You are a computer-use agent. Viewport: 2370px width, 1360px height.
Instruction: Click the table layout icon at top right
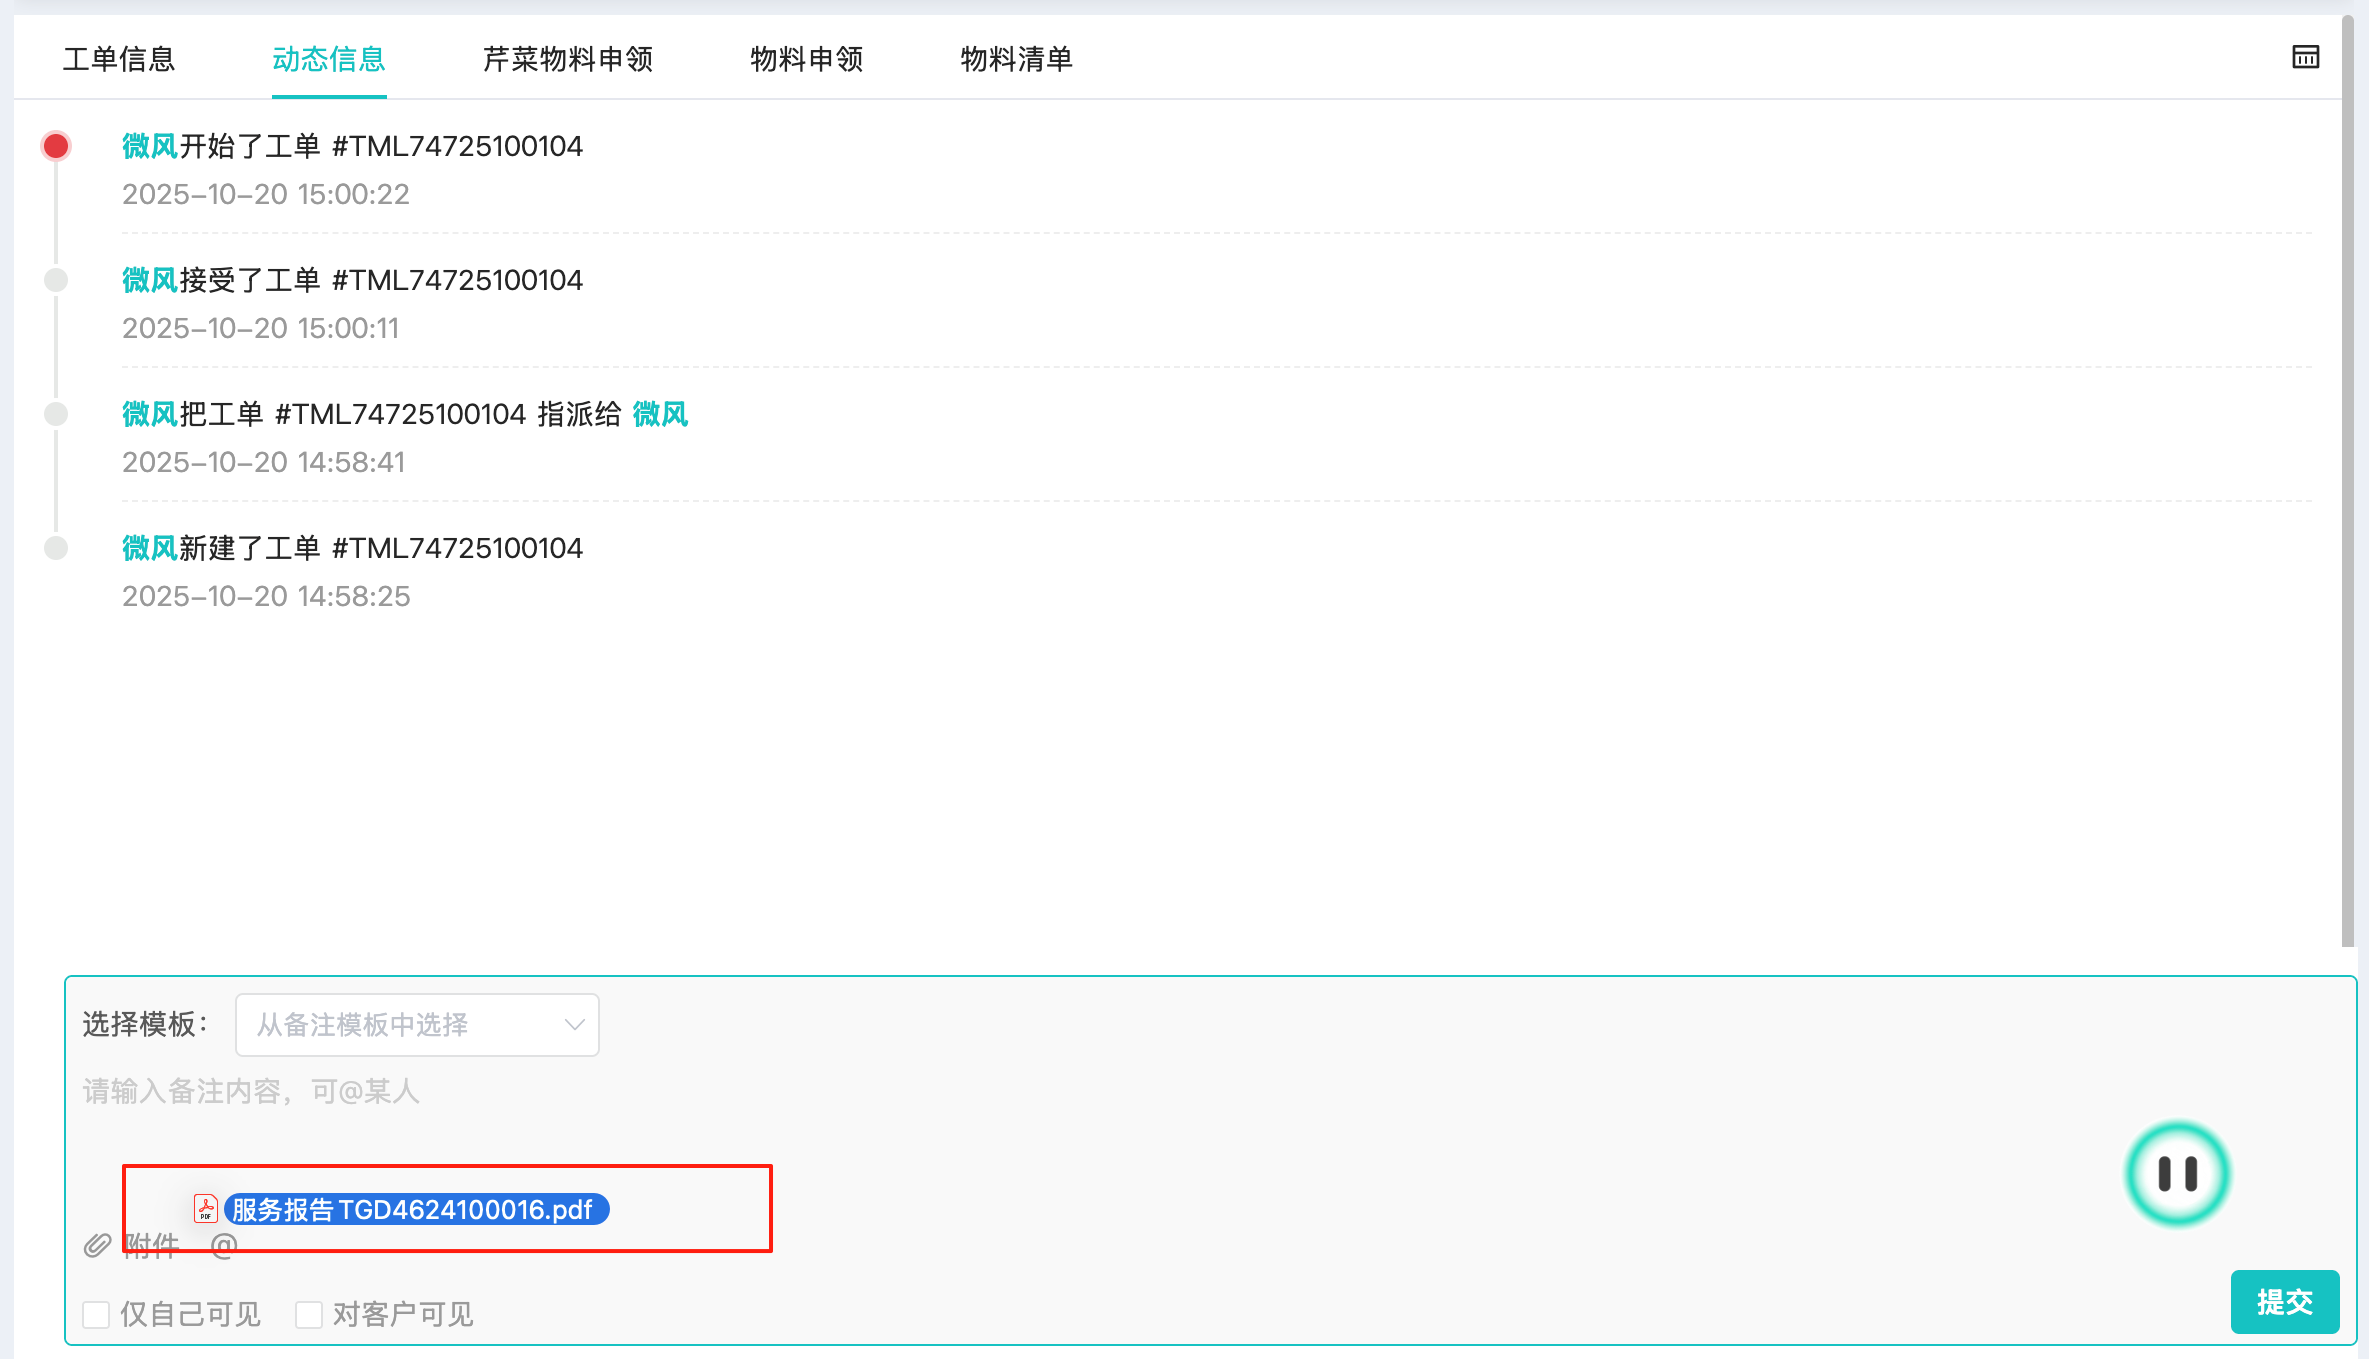[2305, 57]
